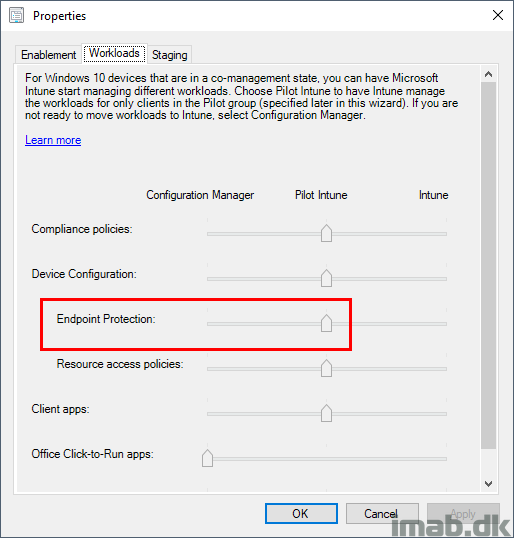
Task: Switch to the Enablement tab
Action: 48,55
